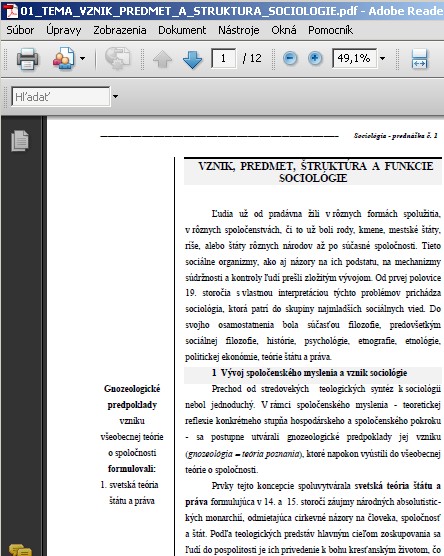The image size is (444, 556).
Task: Open the Súbor menu
Action: (x=20, y=30)
